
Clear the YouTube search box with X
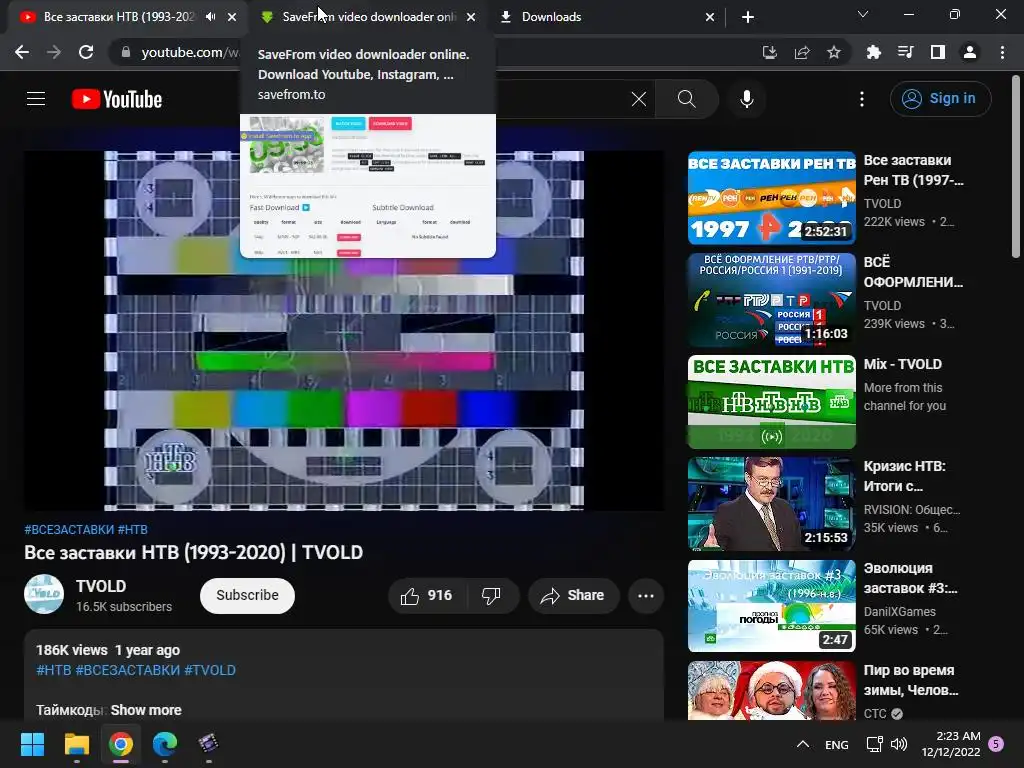[x=639, y=99]
